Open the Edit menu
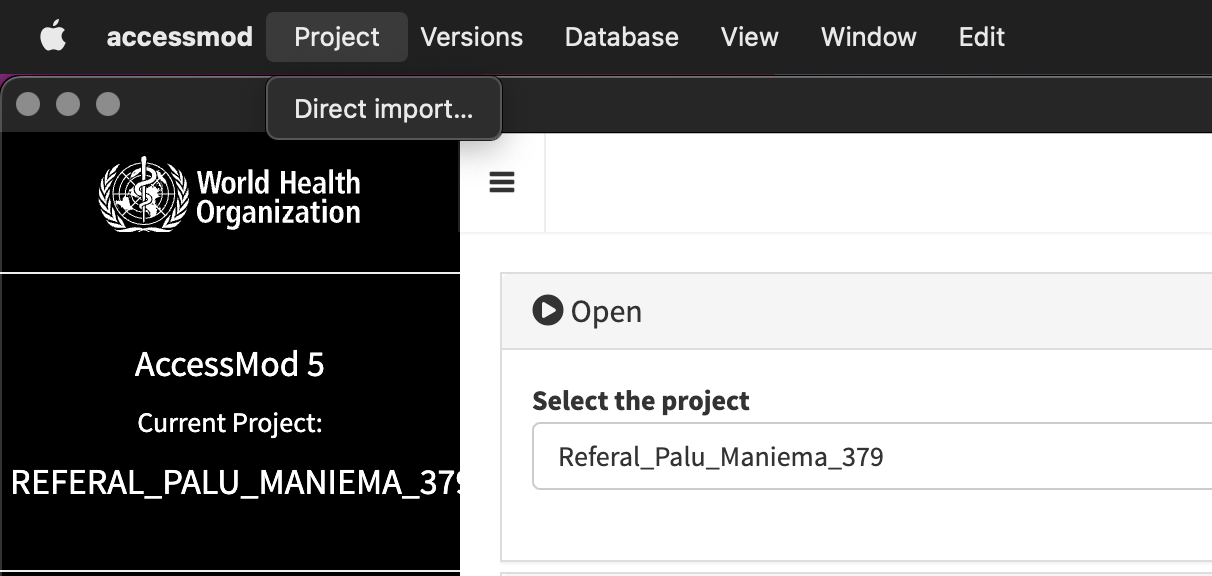 981,37
